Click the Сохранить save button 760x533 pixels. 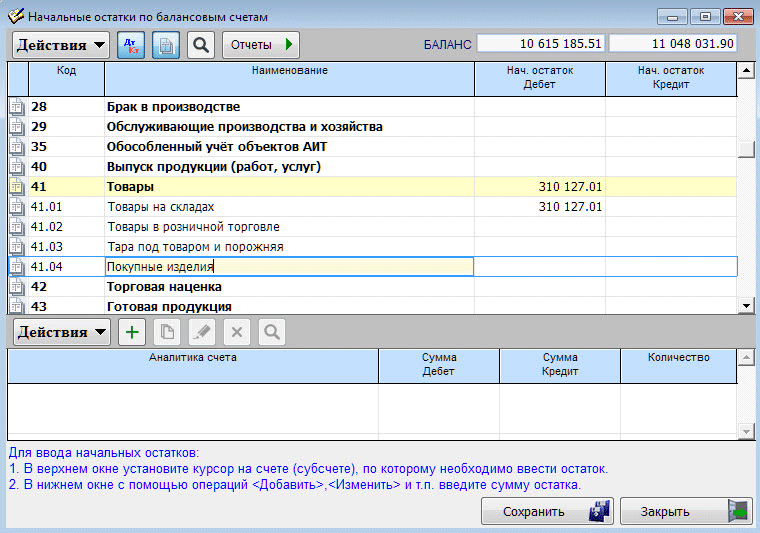(x=547, y=511)
